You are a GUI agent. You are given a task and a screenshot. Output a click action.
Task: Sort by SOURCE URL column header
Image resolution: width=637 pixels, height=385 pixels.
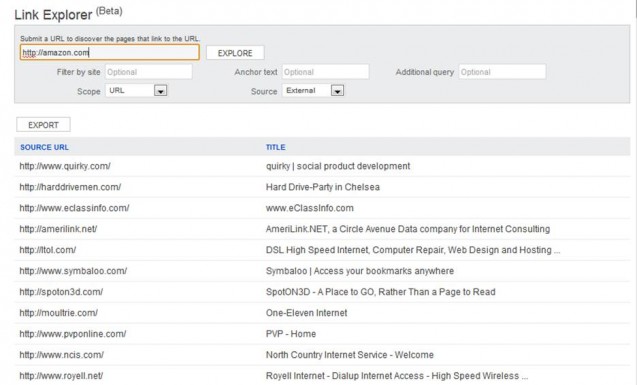click(44, 147)
